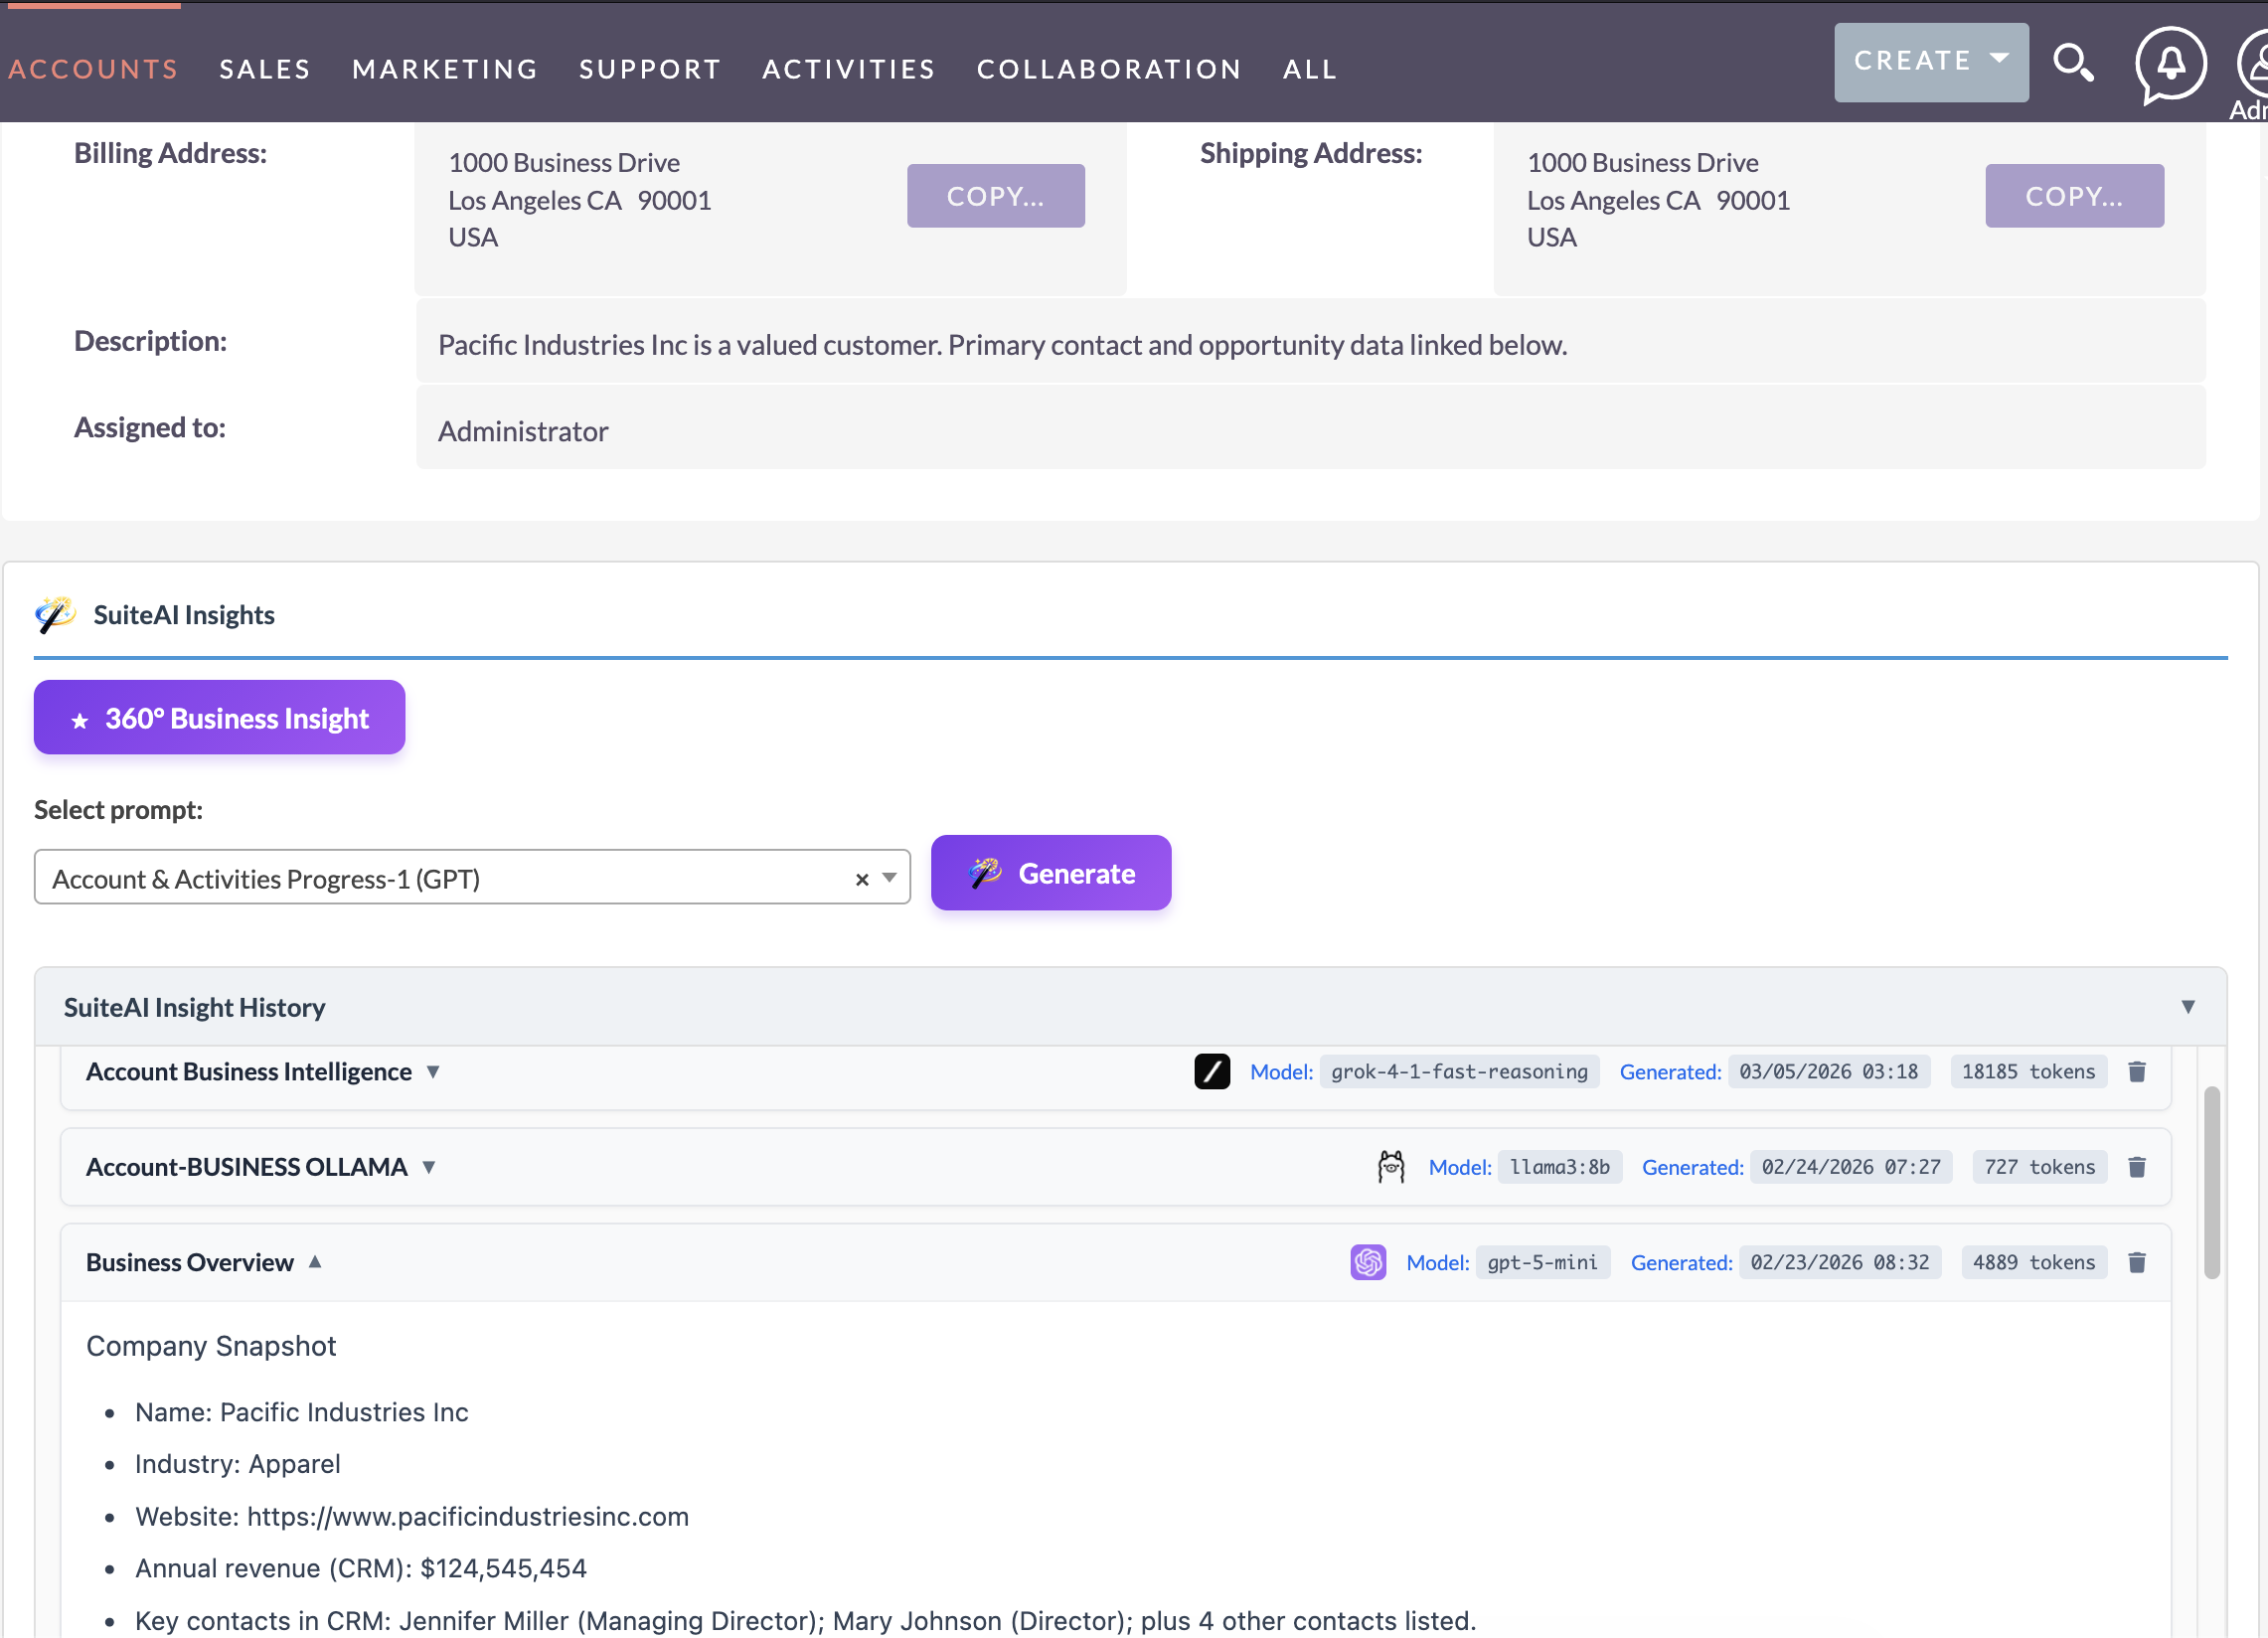The width and height of the screenshot is (2268, 1638).
Task: Open the Collaboration menu
Action: tap(1109, 68)
